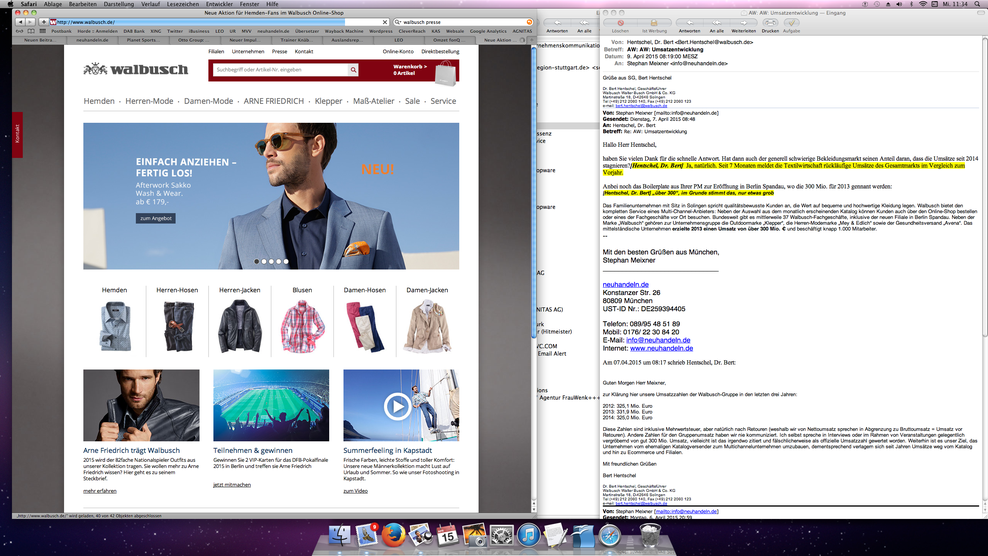Click Safari compass icon in the dock
The height and width of the screenshot is (556, 988).
pyautogui.click(x=610, y=536)
